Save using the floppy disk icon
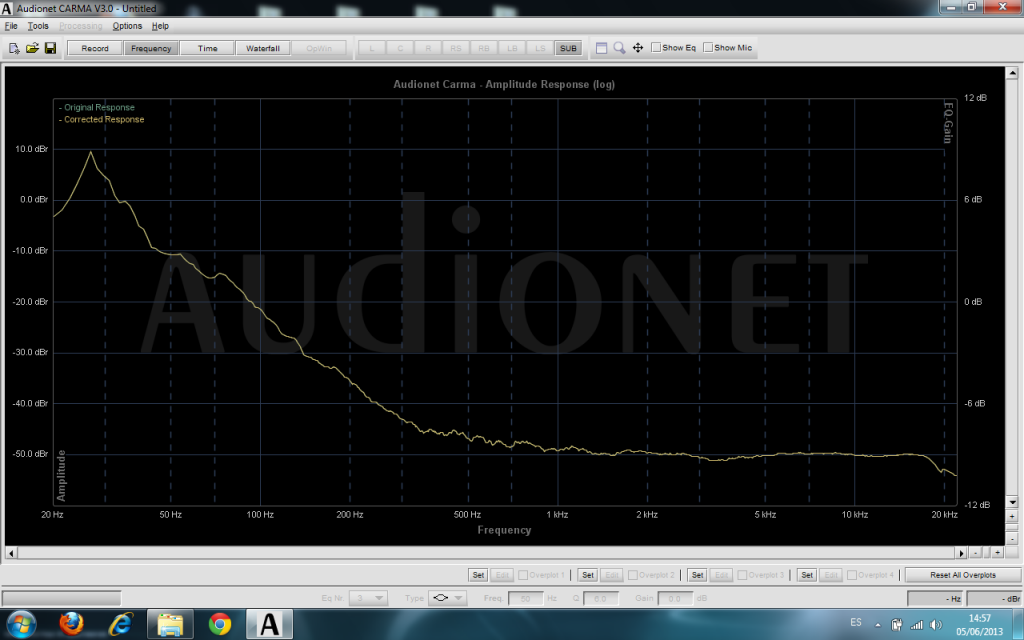The height and width of the screenshot is (640, 1024). 50,48
